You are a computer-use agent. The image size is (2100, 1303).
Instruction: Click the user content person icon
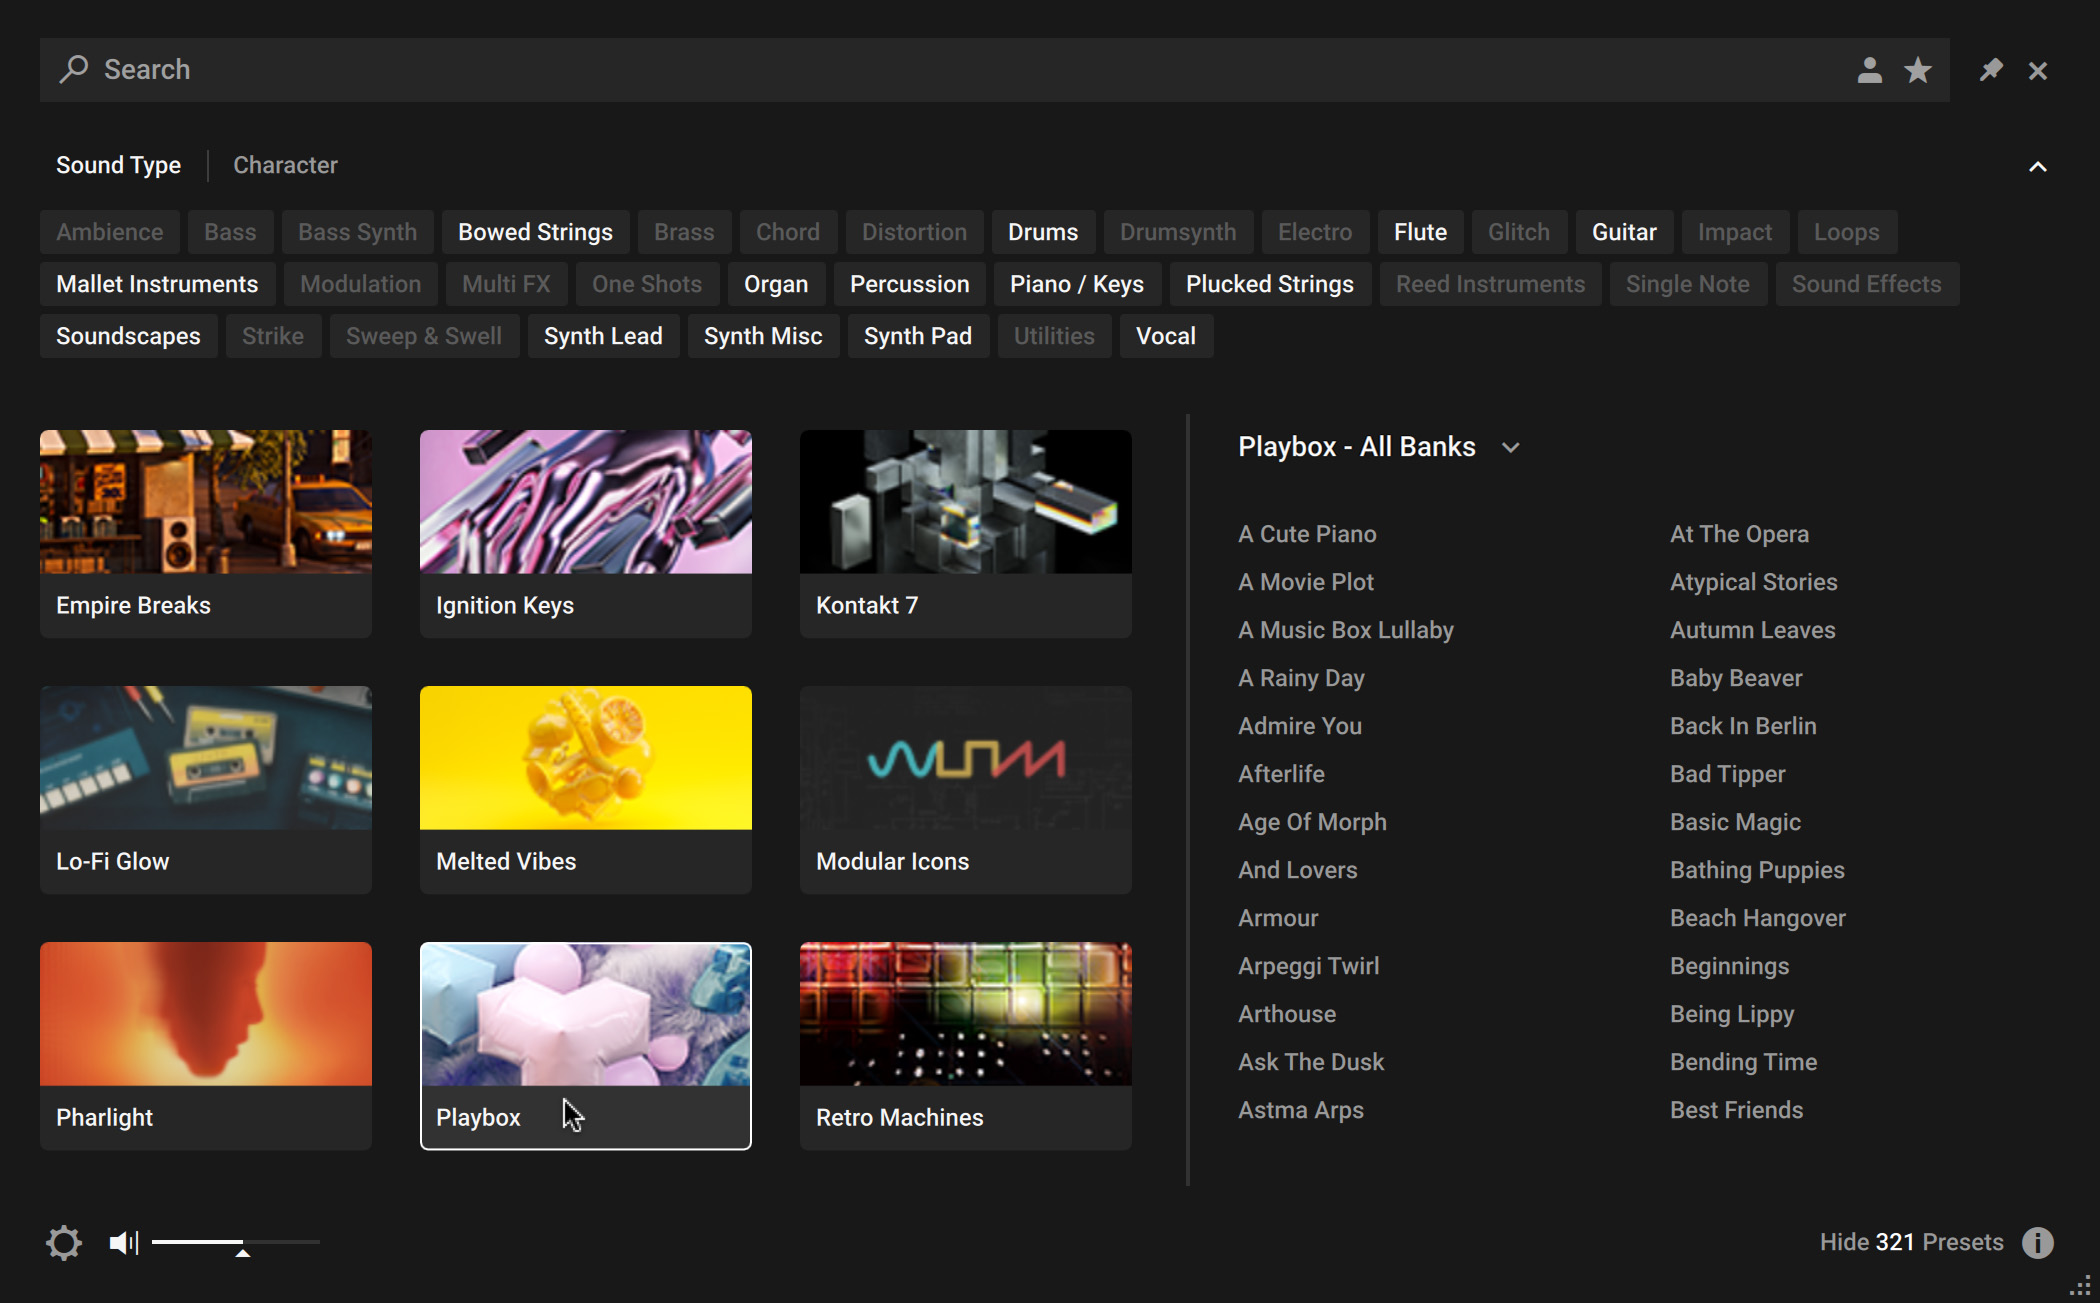pos(1869,70)
